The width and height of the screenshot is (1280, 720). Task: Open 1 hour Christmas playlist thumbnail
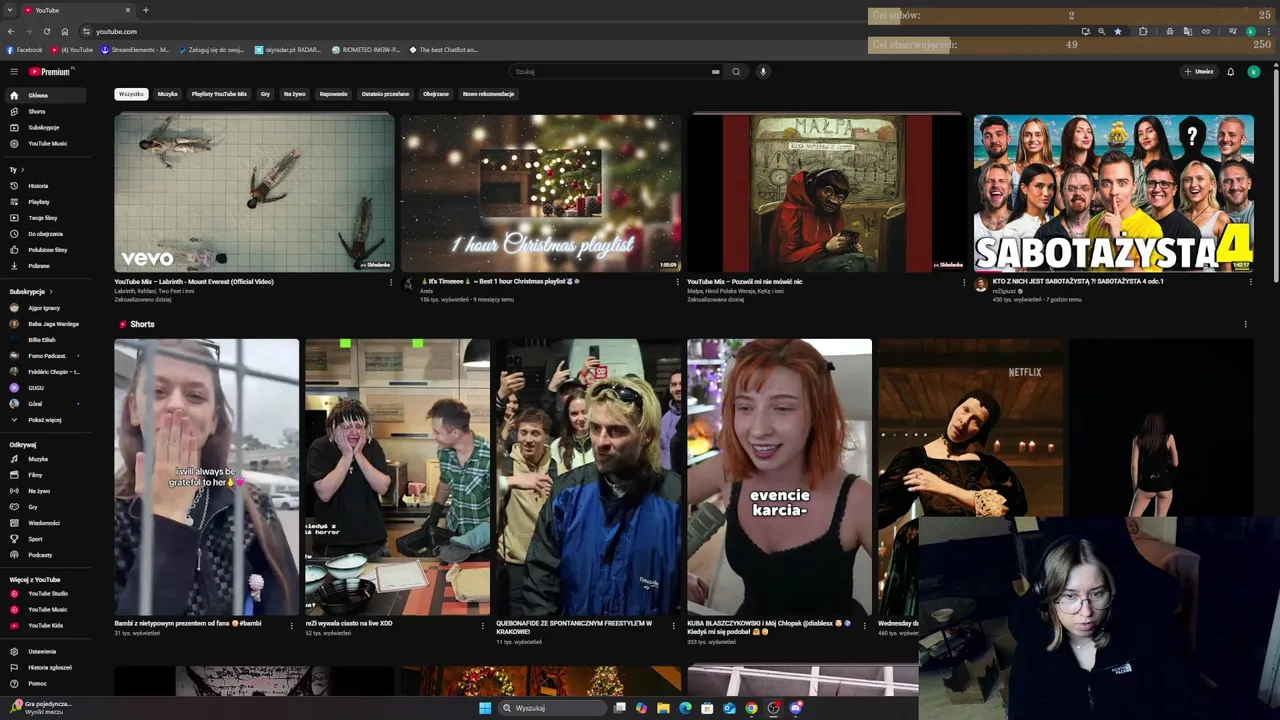click(x=541, y=192)
